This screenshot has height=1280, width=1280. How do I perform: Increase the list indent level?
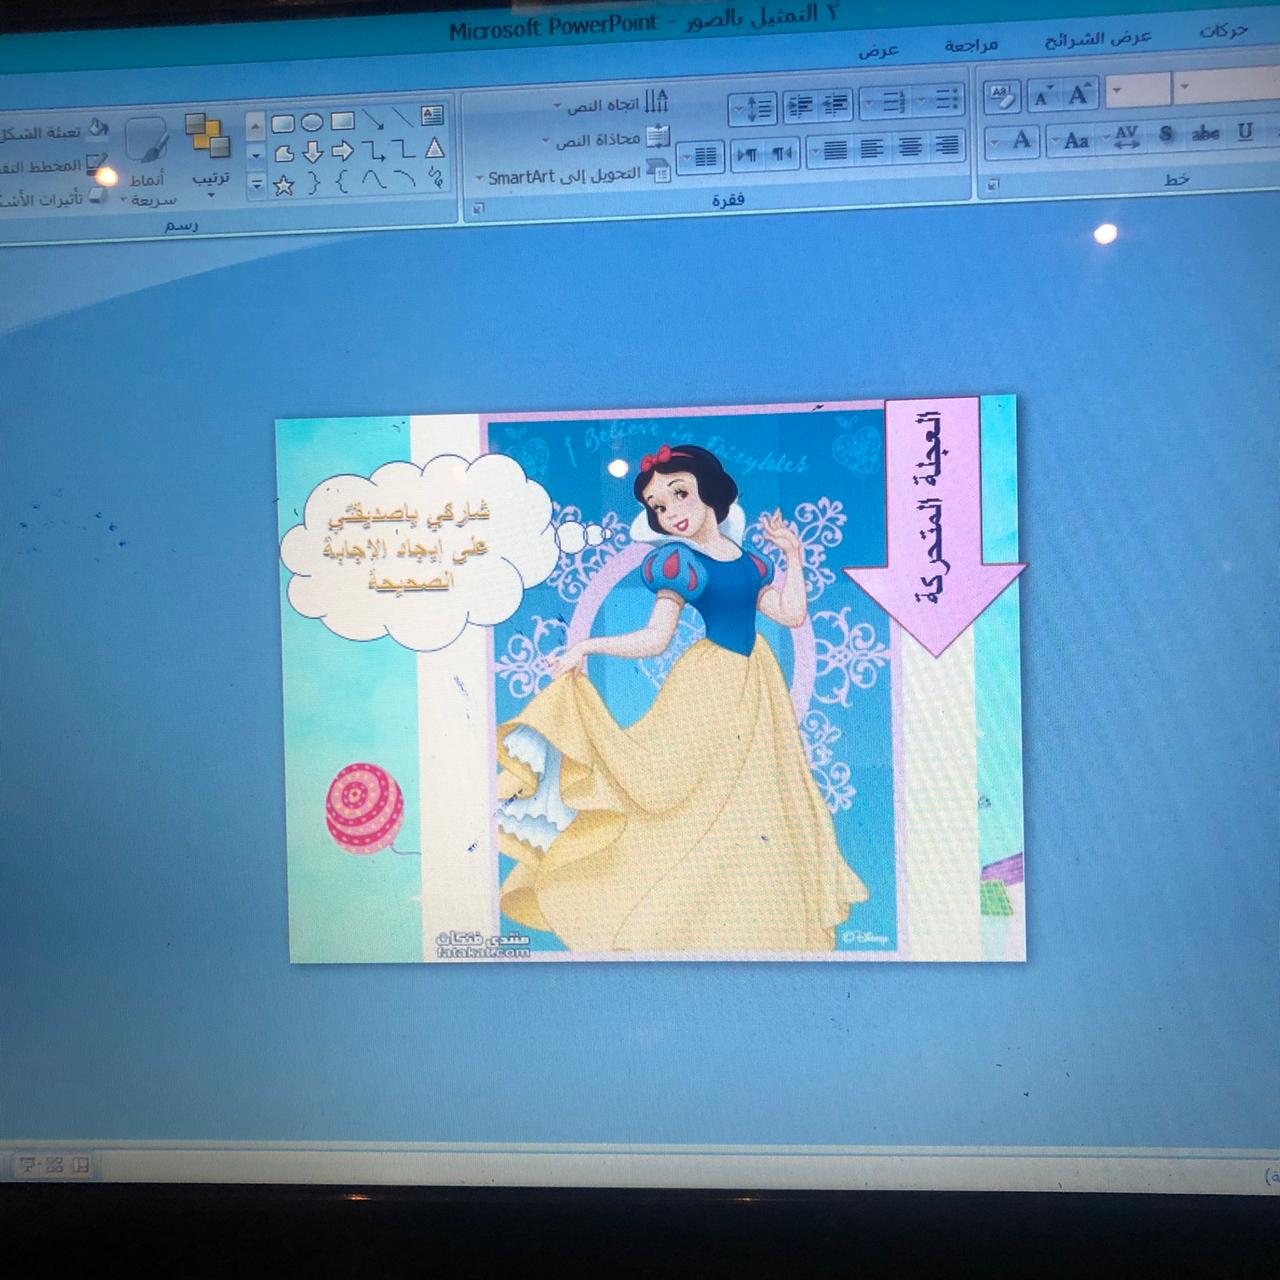[x=800, y=105]
